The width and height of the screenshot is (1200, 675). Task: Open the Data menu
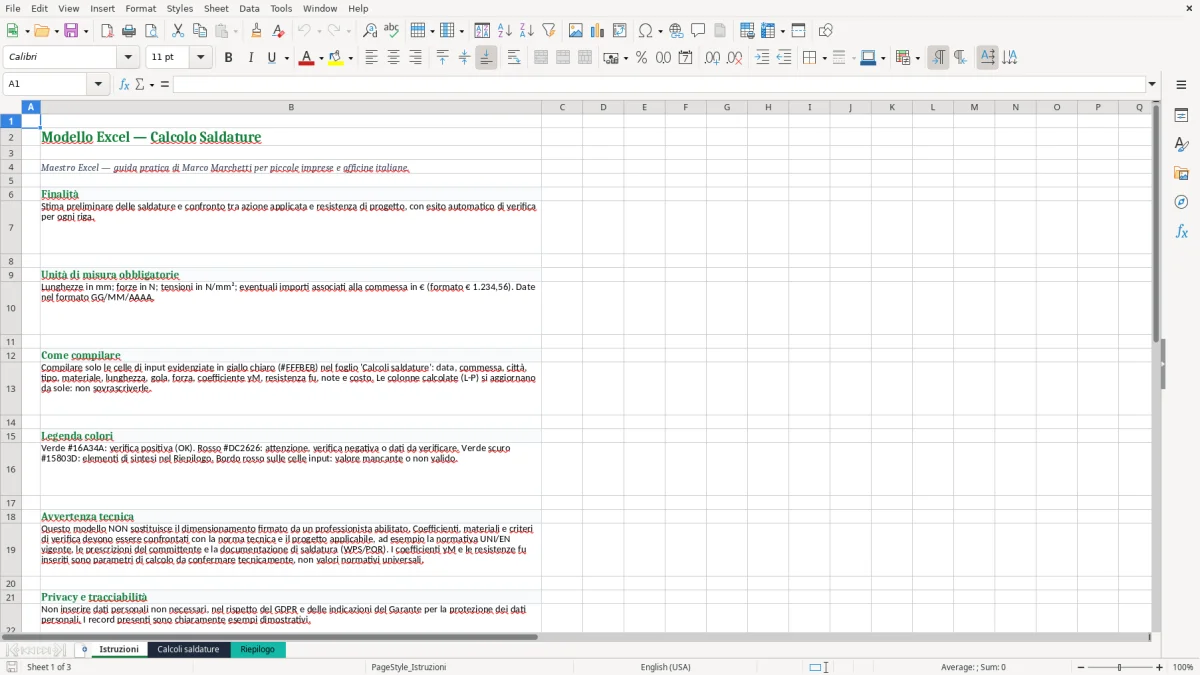click(249, 8)
